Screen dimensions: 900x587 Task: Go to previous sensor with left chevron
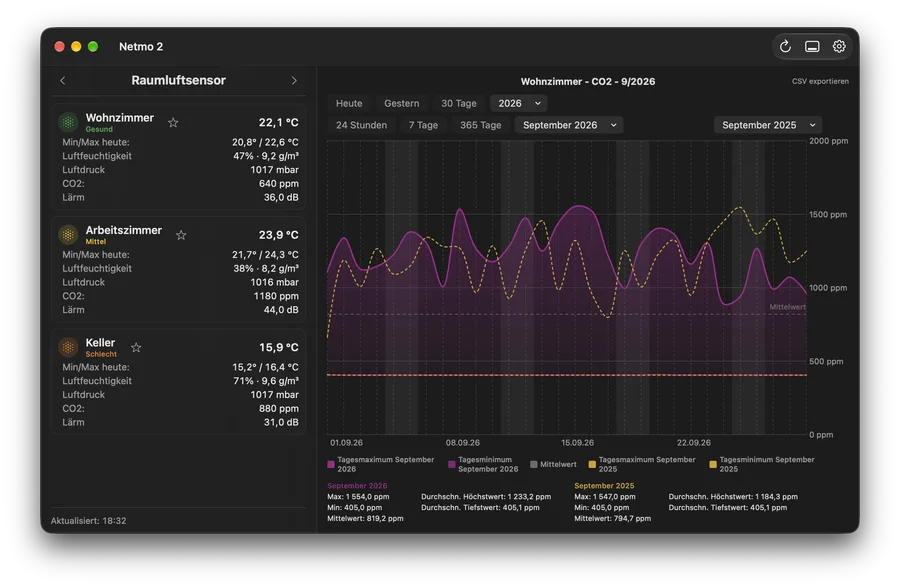pos(63,80)
